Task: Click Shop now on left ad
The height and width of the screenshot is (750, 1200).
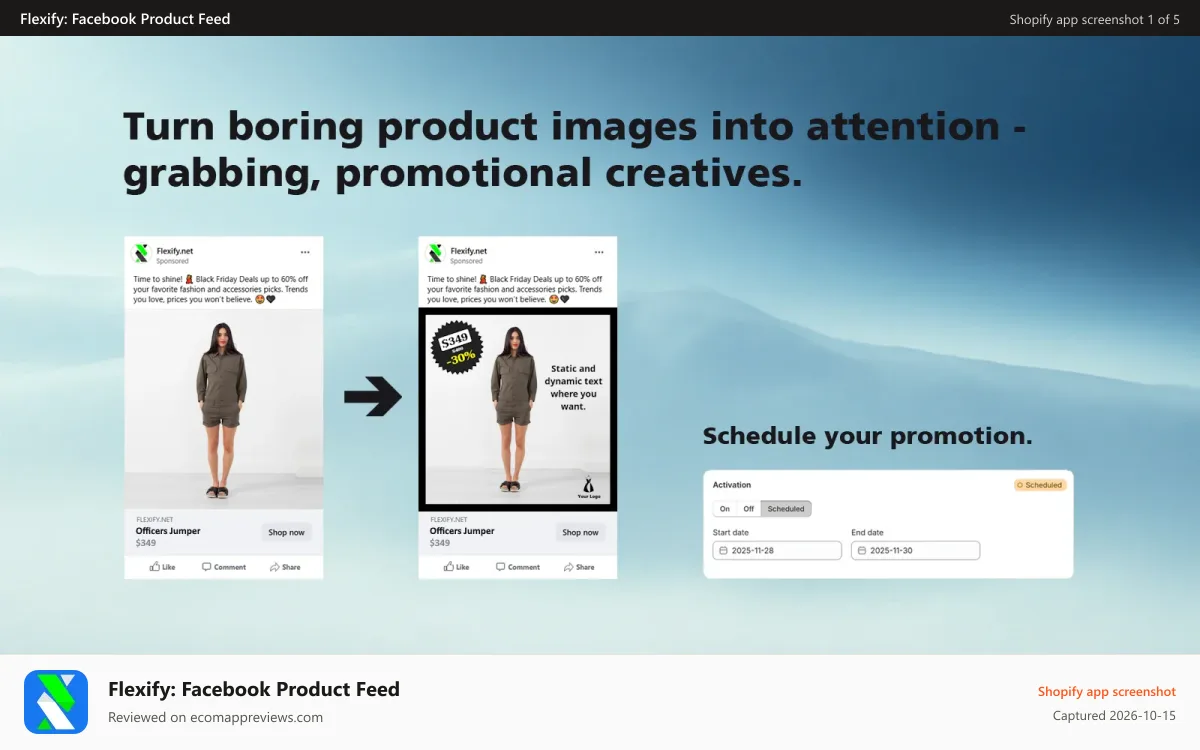Action: [286, 532]
